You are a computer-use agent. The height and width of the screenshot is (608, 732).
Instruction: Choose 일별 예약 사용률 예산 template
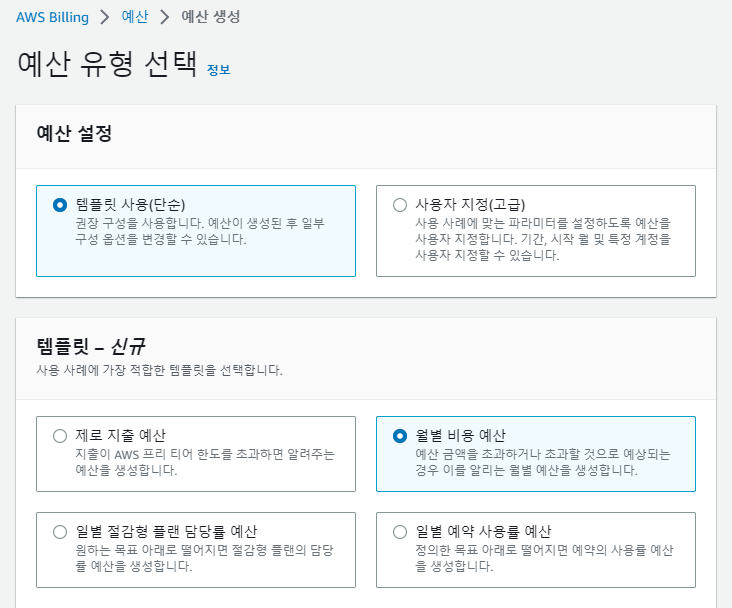tap(400, 532)
